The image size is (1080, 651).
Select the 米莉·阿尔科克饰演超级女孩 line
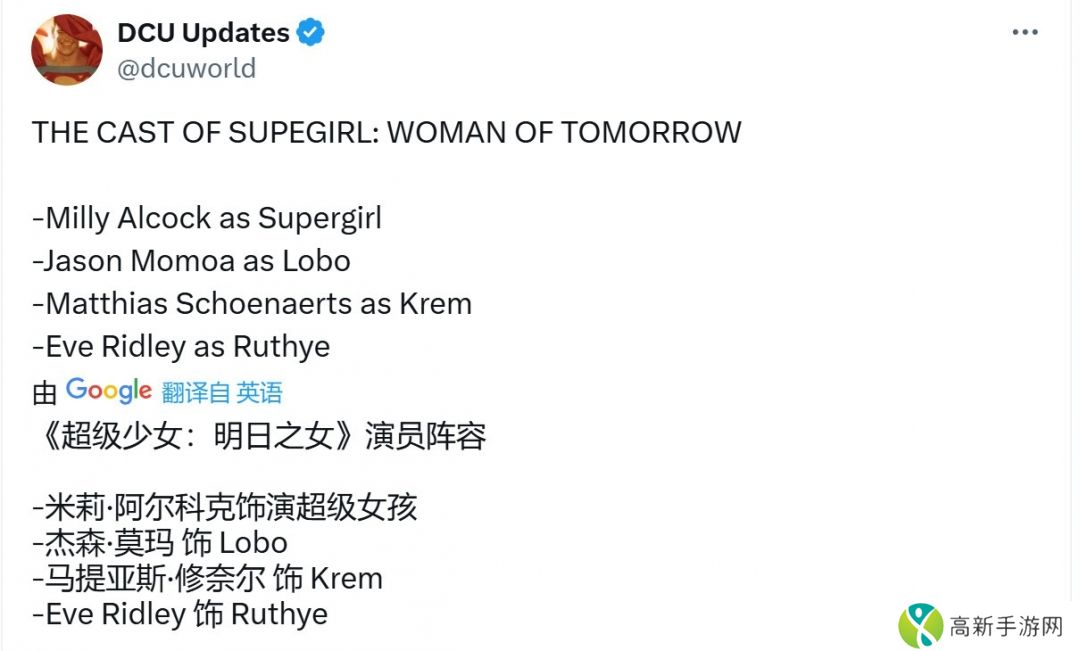[225, 507]
